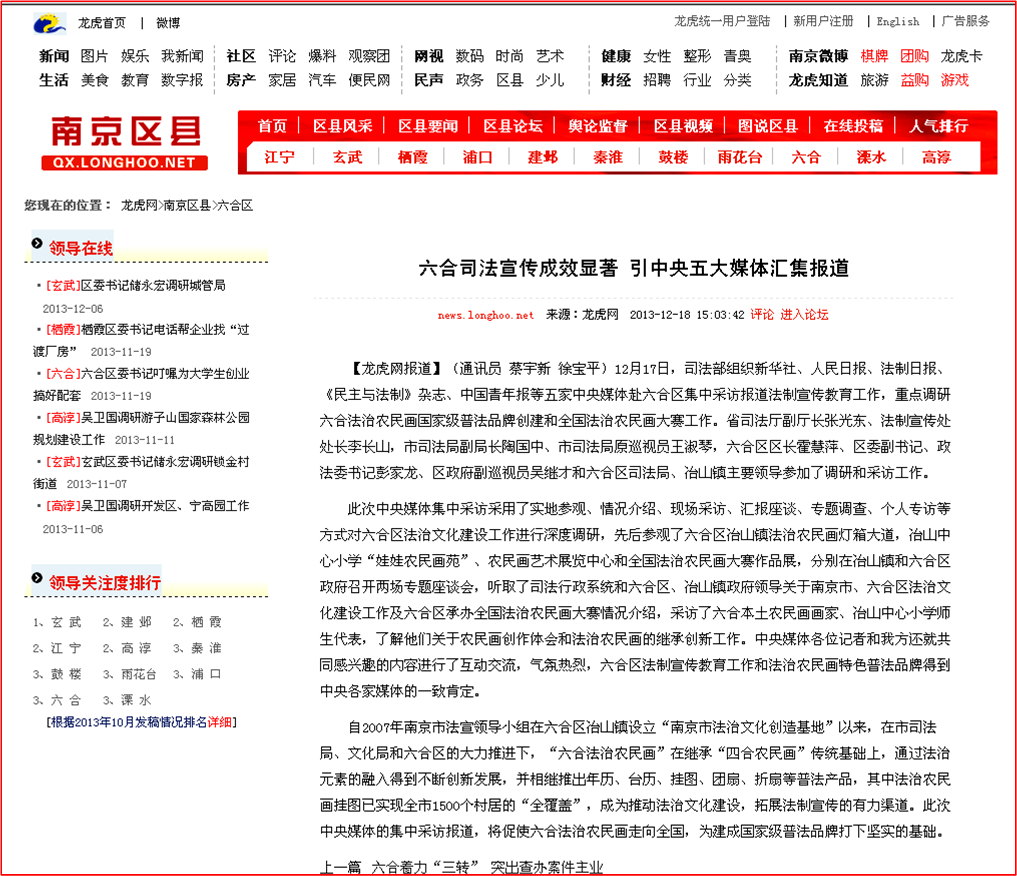This screenshot has height=876, width=1017.
Task: Open the 房产 channel link
Action: click(241, 80)
